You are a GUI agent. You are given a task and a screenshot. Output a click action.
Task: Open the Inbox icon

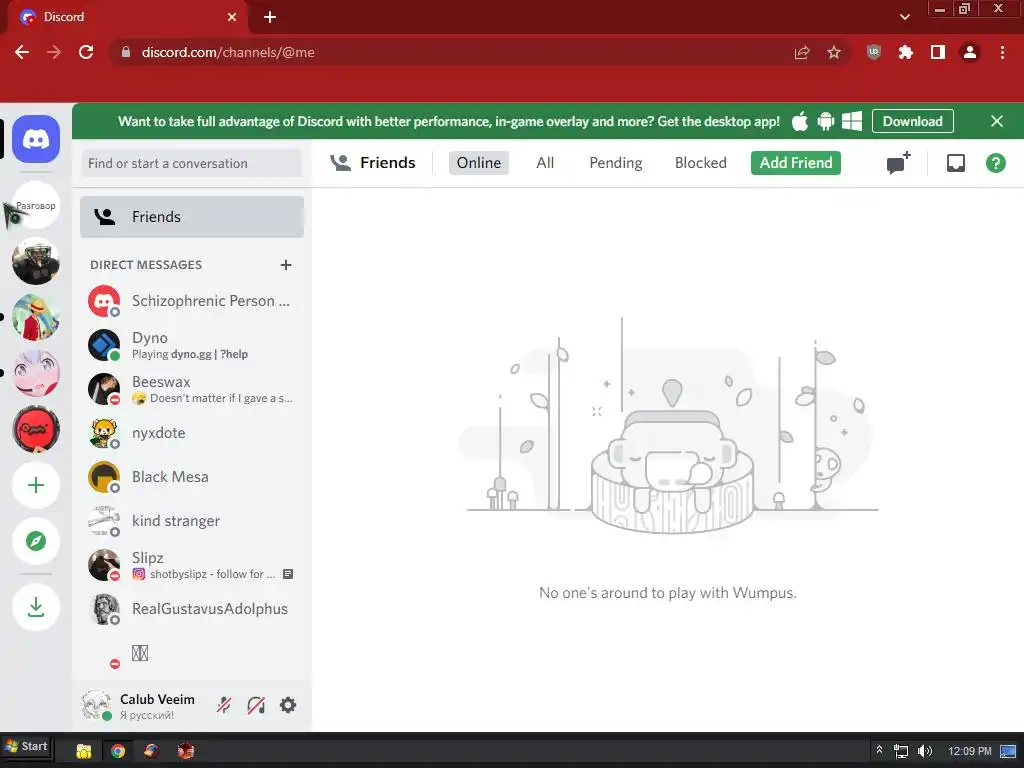[x=955, y=163]
